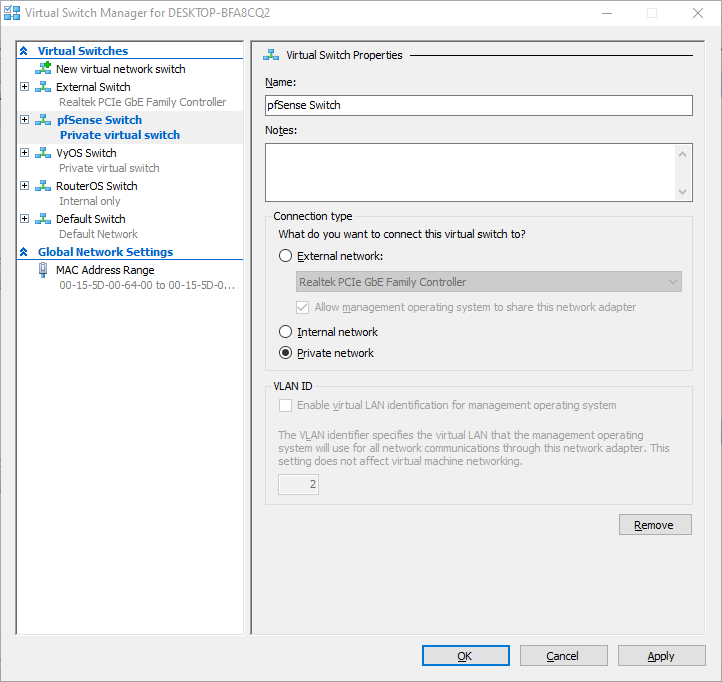Expand the External Switch tree node

pos(25,87)
